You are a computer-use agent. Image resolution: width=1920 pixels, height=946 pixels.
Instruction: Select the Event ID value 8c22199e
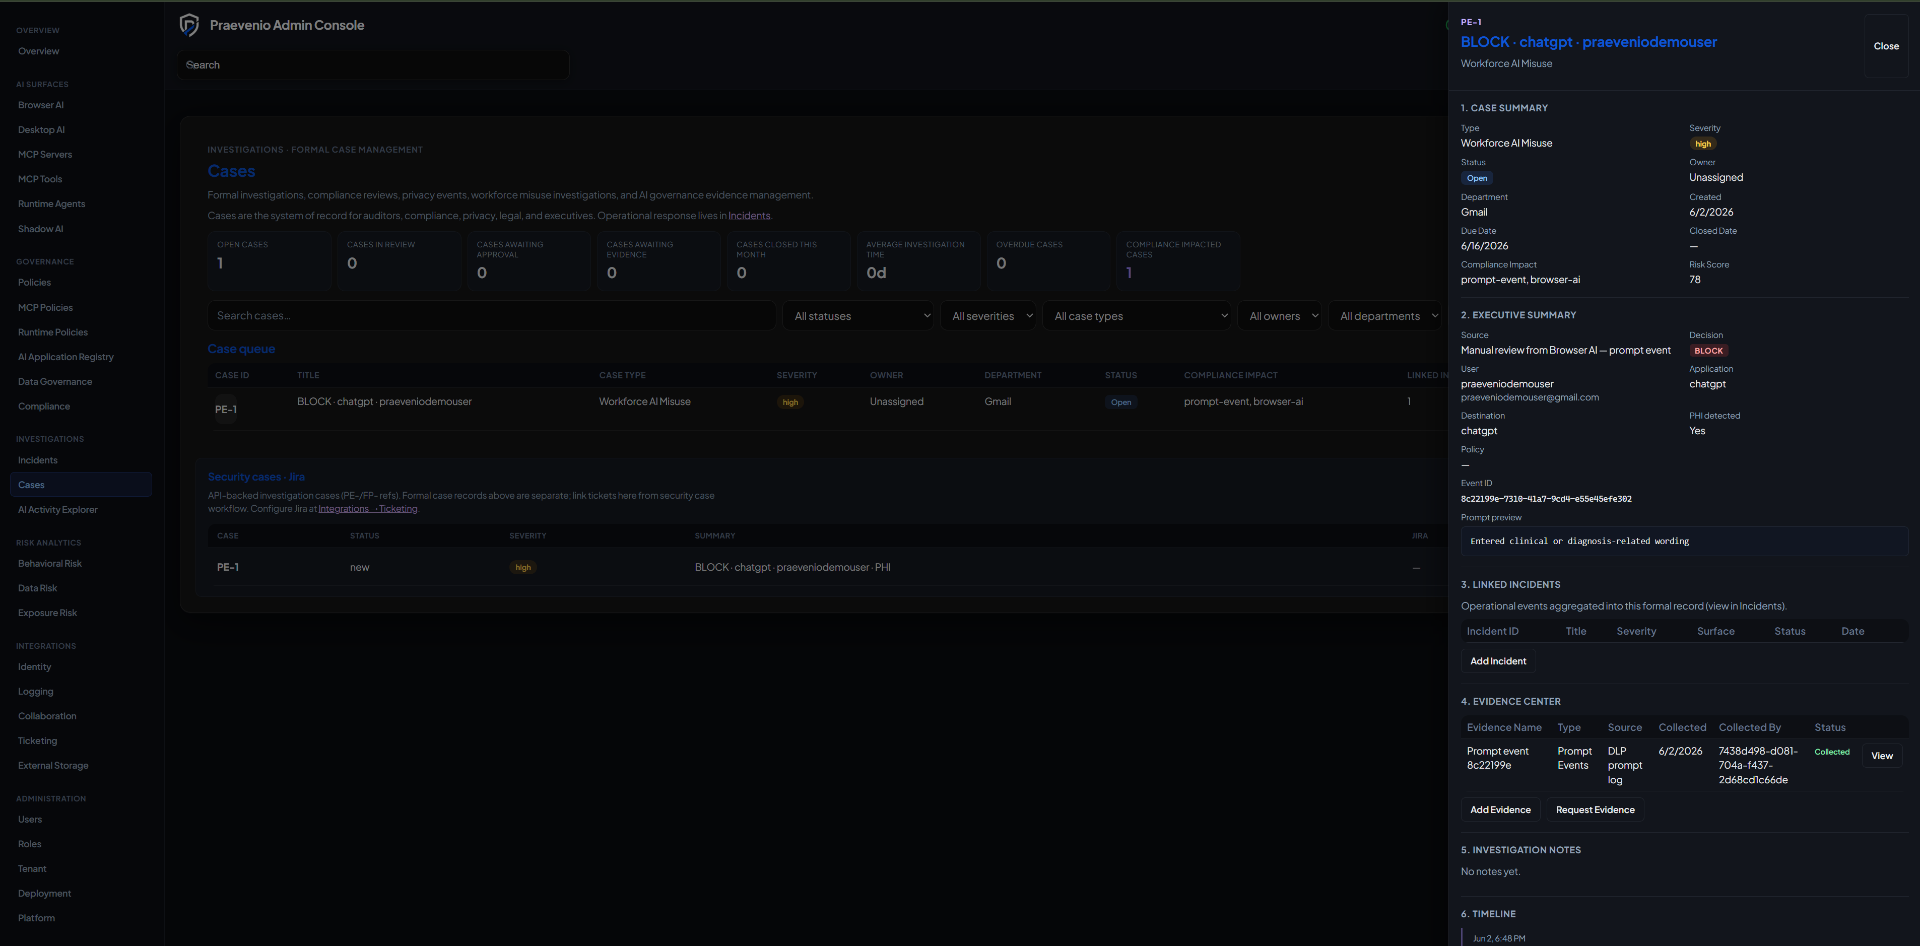tap(1546, 499)
